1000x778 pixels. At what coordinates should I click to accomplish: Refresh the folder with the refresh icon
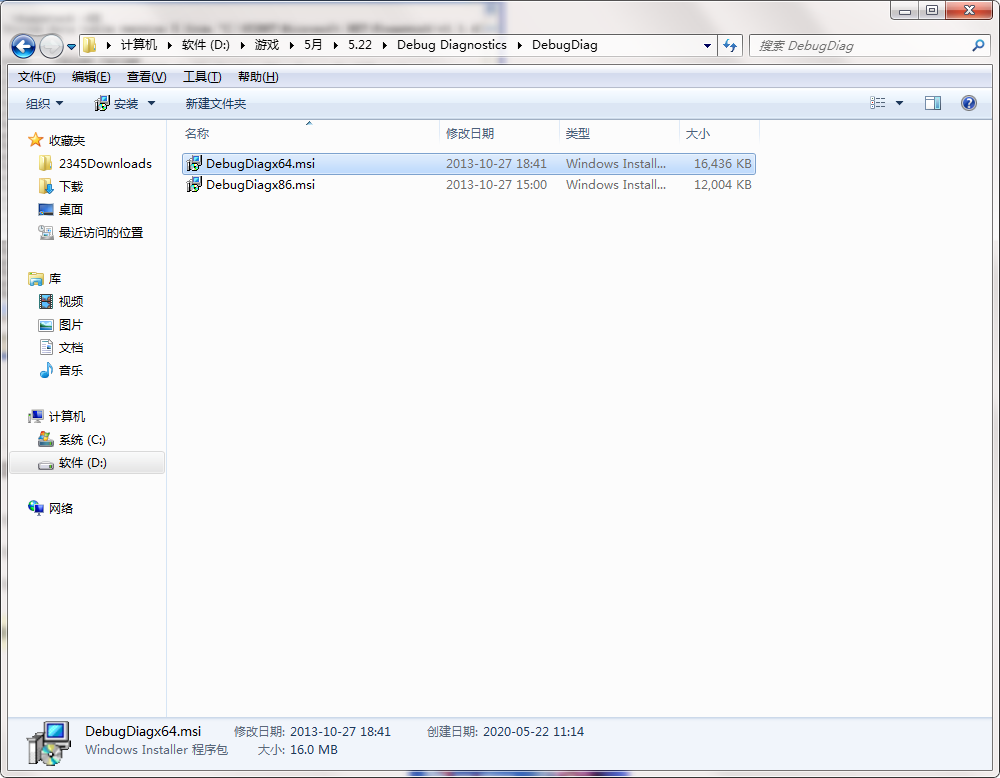click(x=730, y=46)
